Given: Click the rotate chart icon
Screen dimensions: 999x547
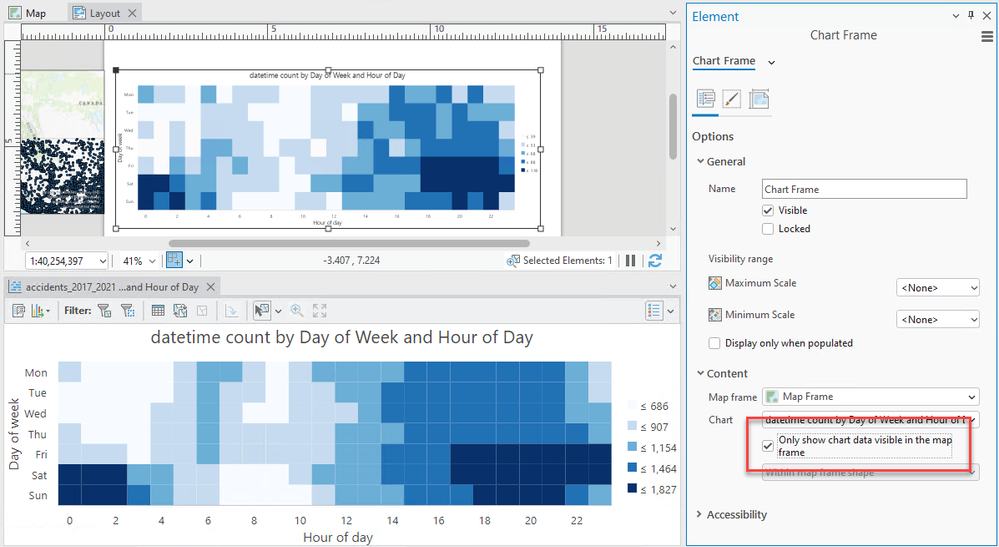Looking at the screenshot, I should pyautogui.click(x=231, y=311).
